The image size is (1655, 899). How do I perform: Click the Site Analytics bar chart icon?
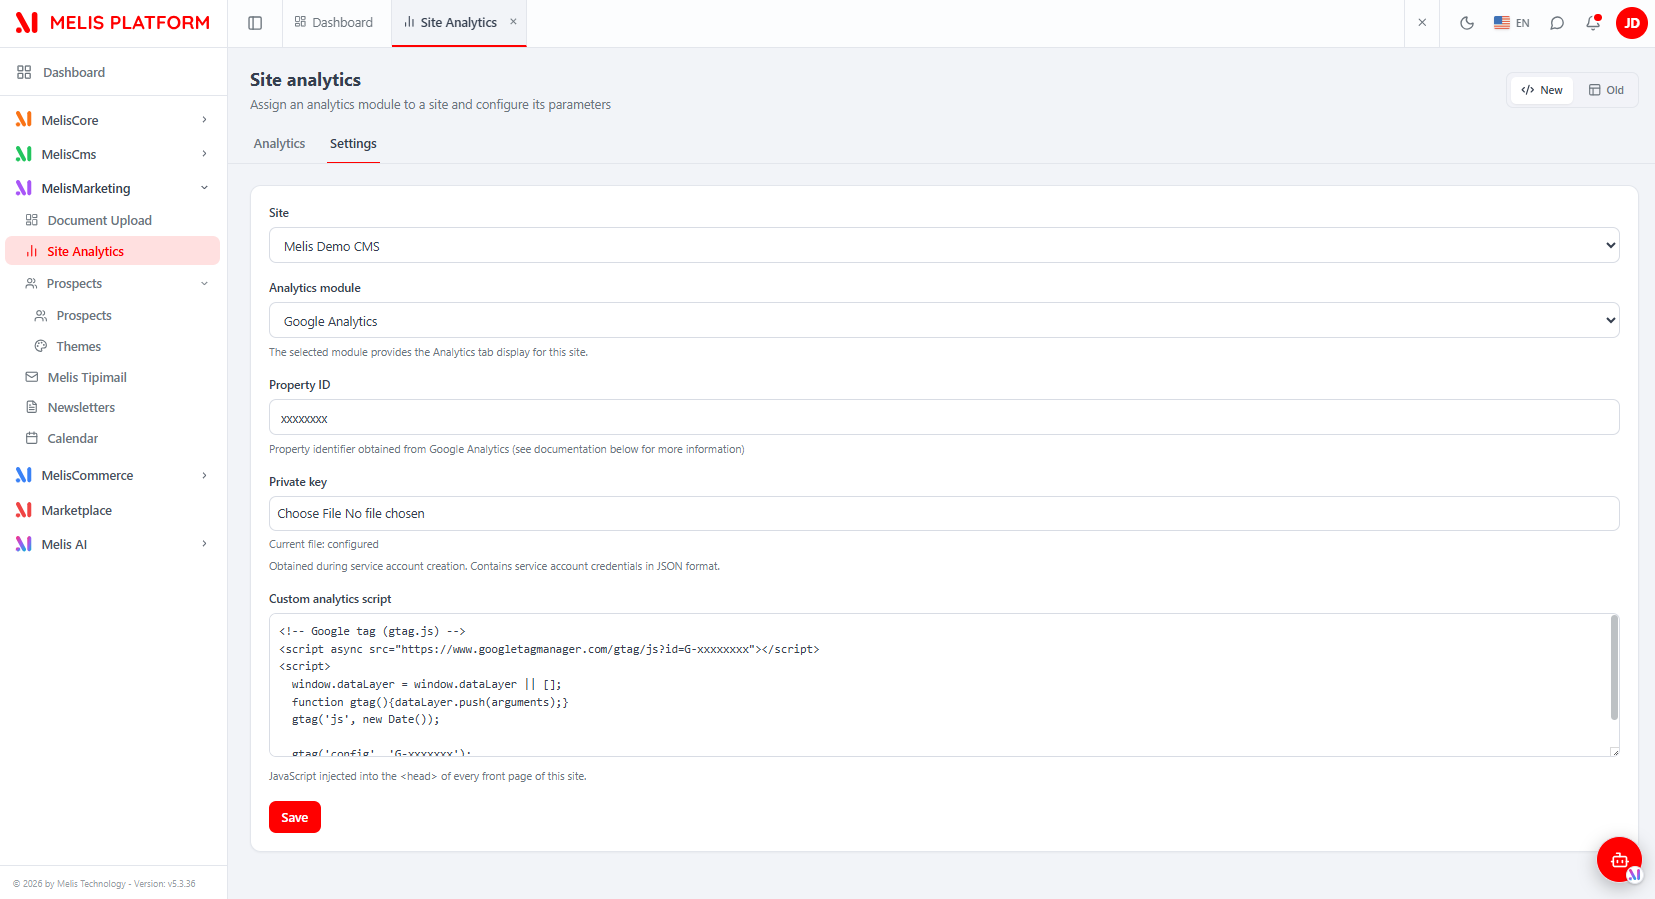(x=32, y=251)
